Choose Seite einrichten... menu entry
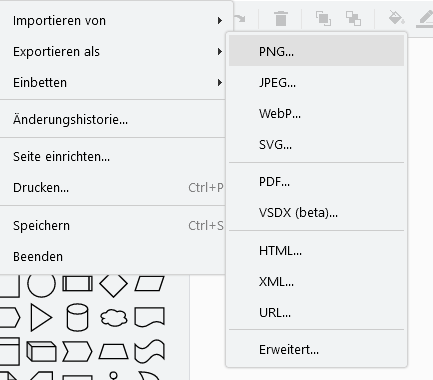Image resolution: width=433 pixels, height=380 pixels. point(112,157)
